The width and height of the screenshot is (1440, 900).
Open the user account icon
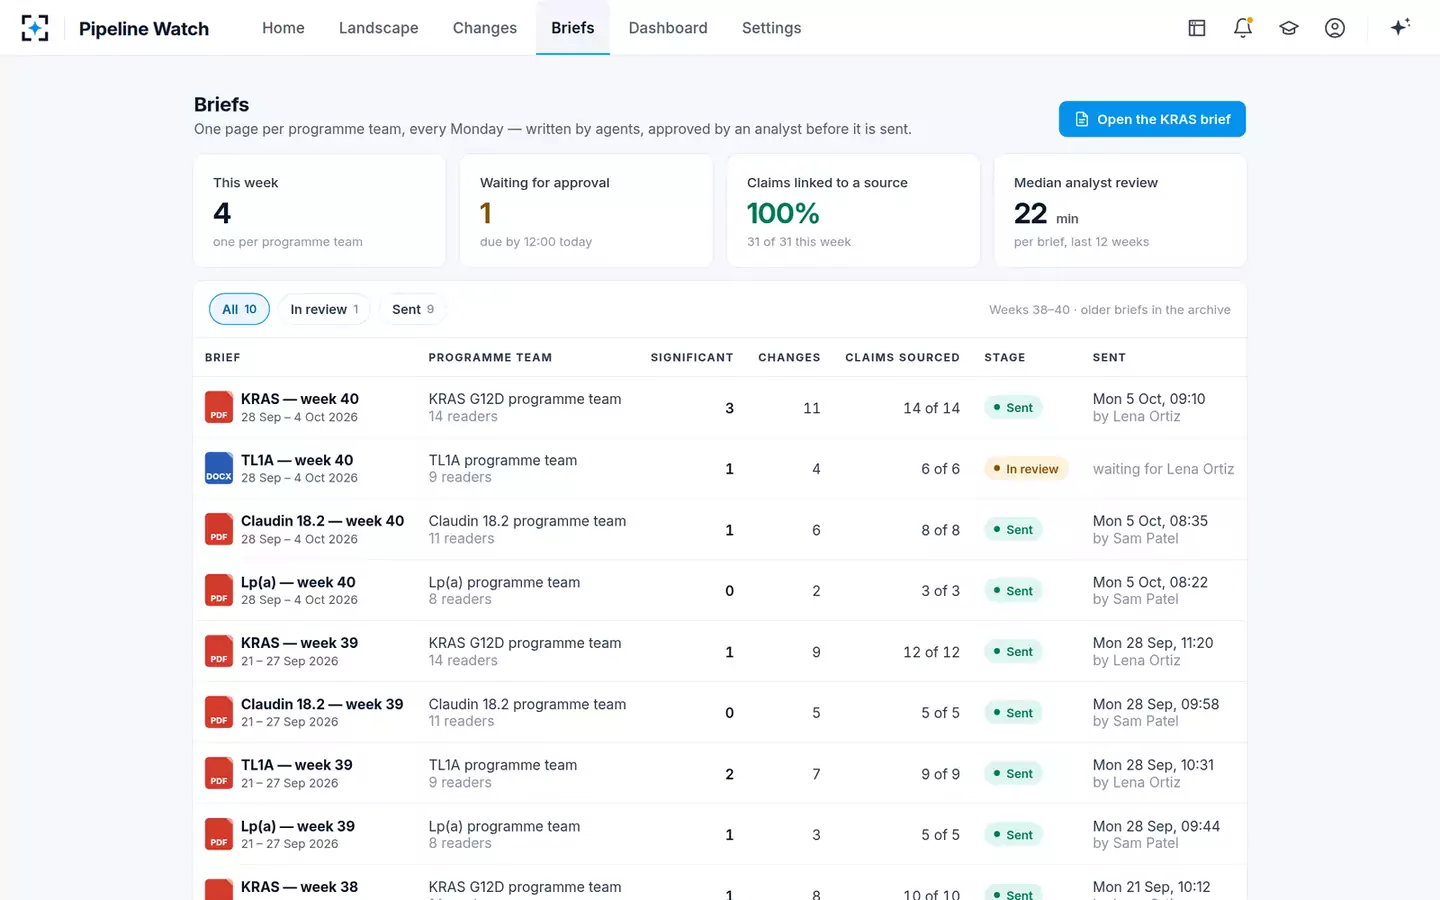[x=1335, y=28]
